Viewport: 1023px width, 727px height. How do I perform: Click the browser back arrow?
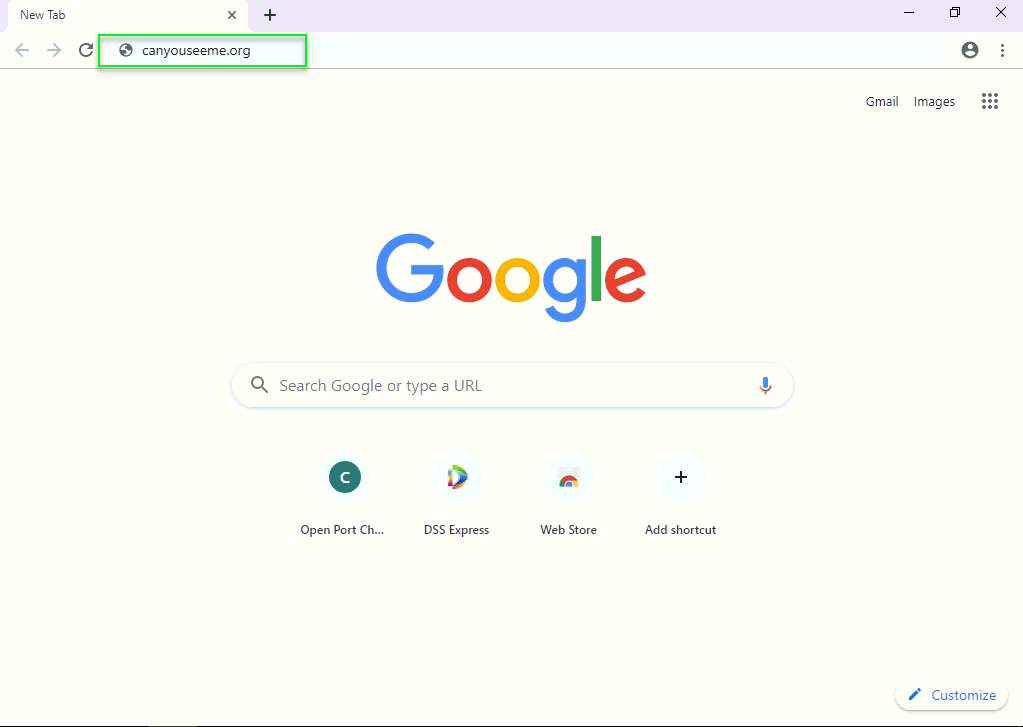(22, 50)
